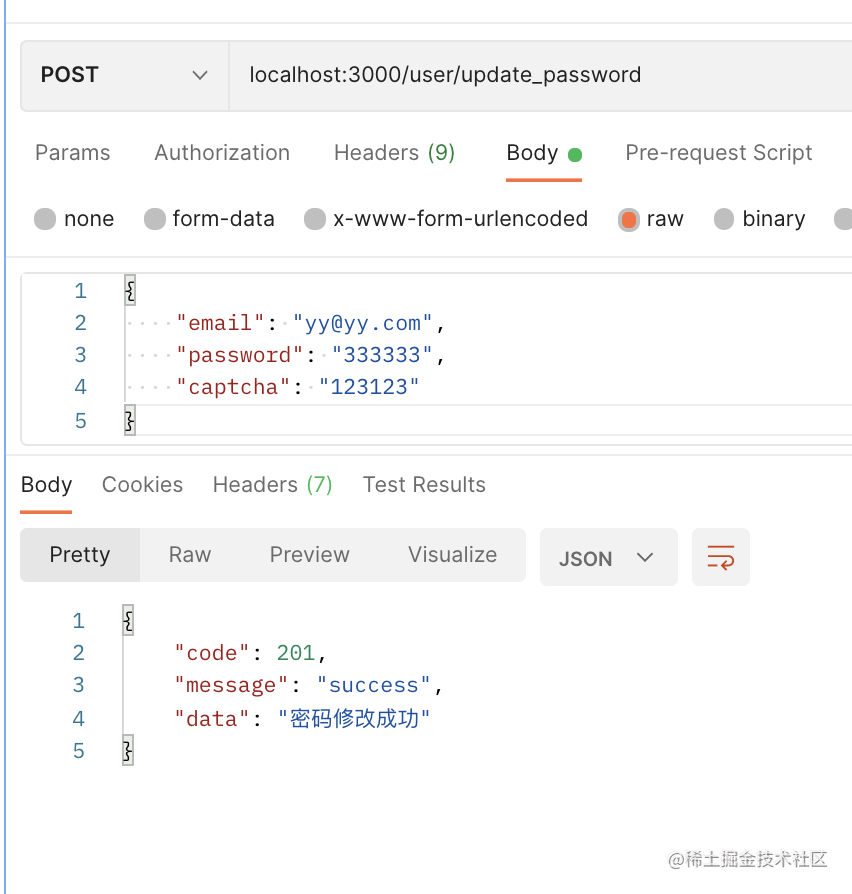Switch to the Authorization tab

(x=222, y=153)
